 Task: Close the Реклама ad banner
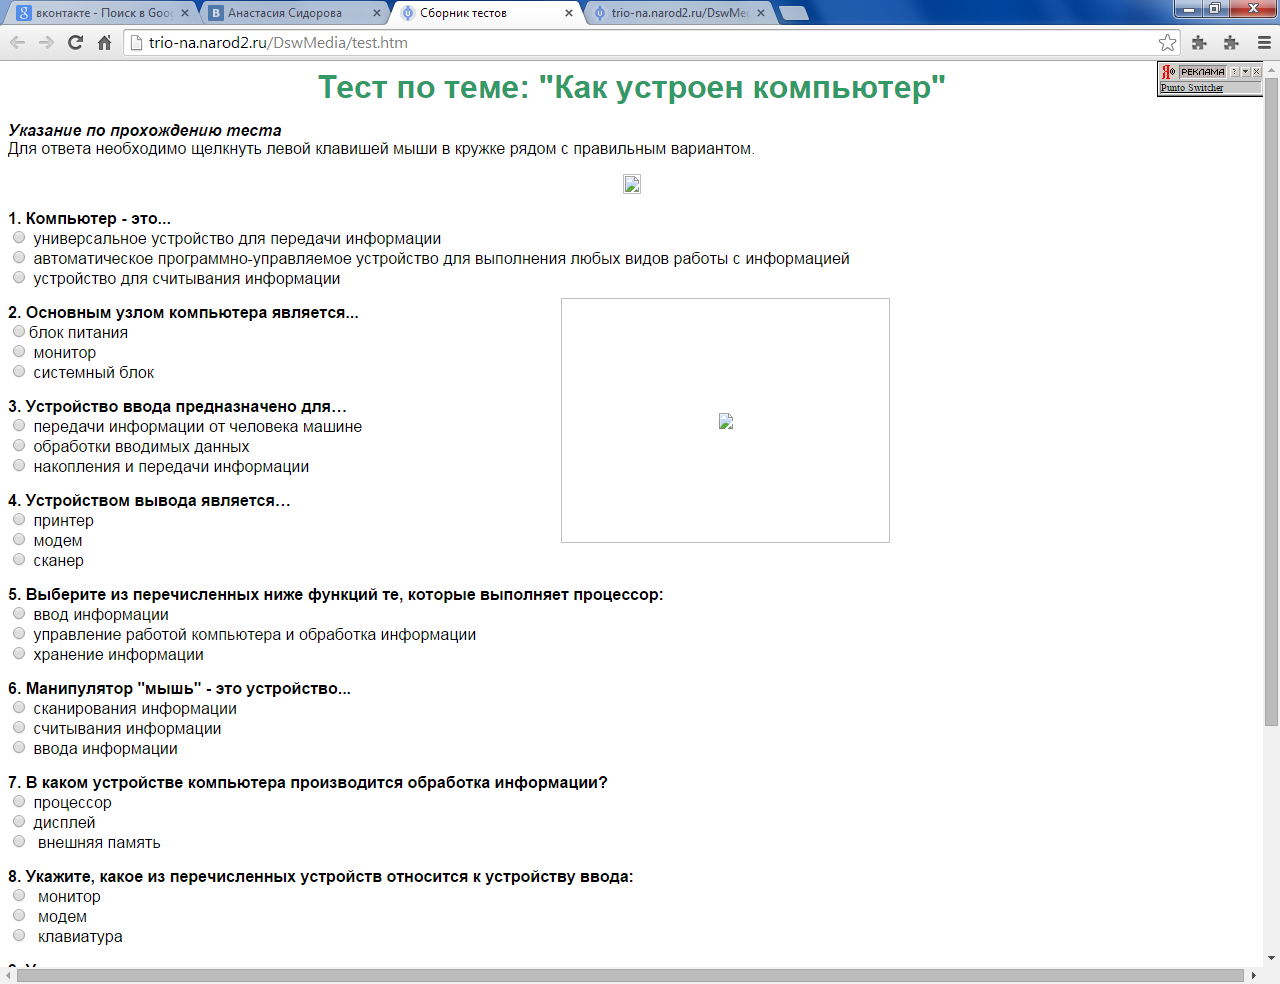(x=1256, y=72)
